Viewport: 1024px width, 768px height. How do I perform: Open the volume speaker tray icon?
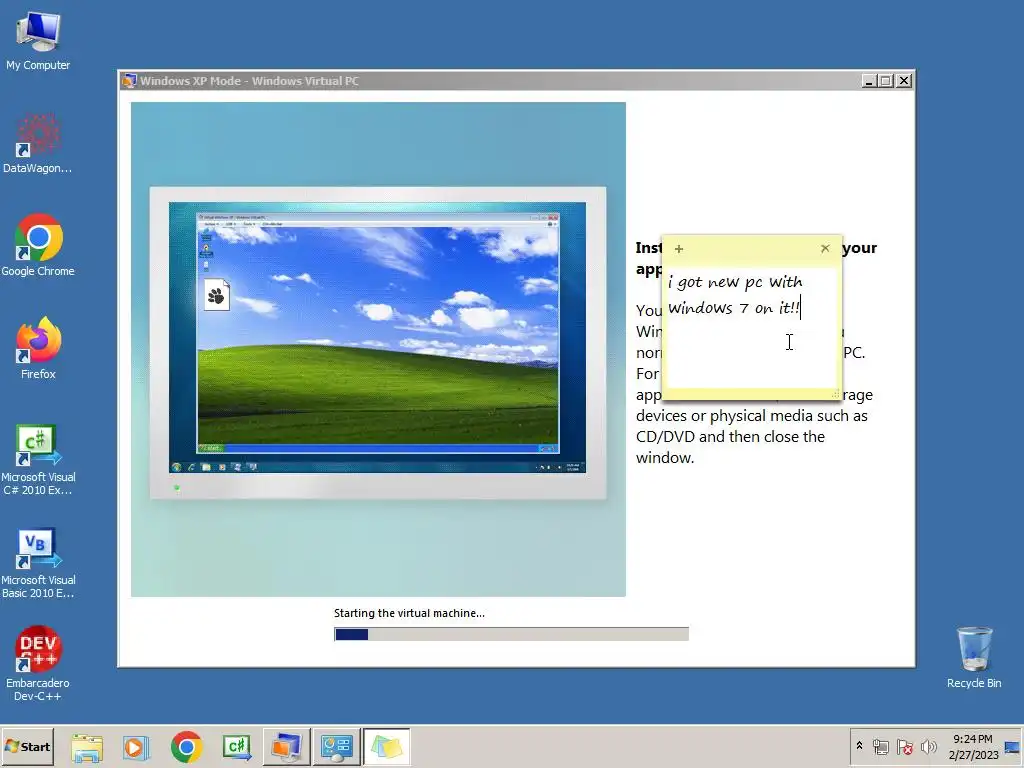point(928,746)
